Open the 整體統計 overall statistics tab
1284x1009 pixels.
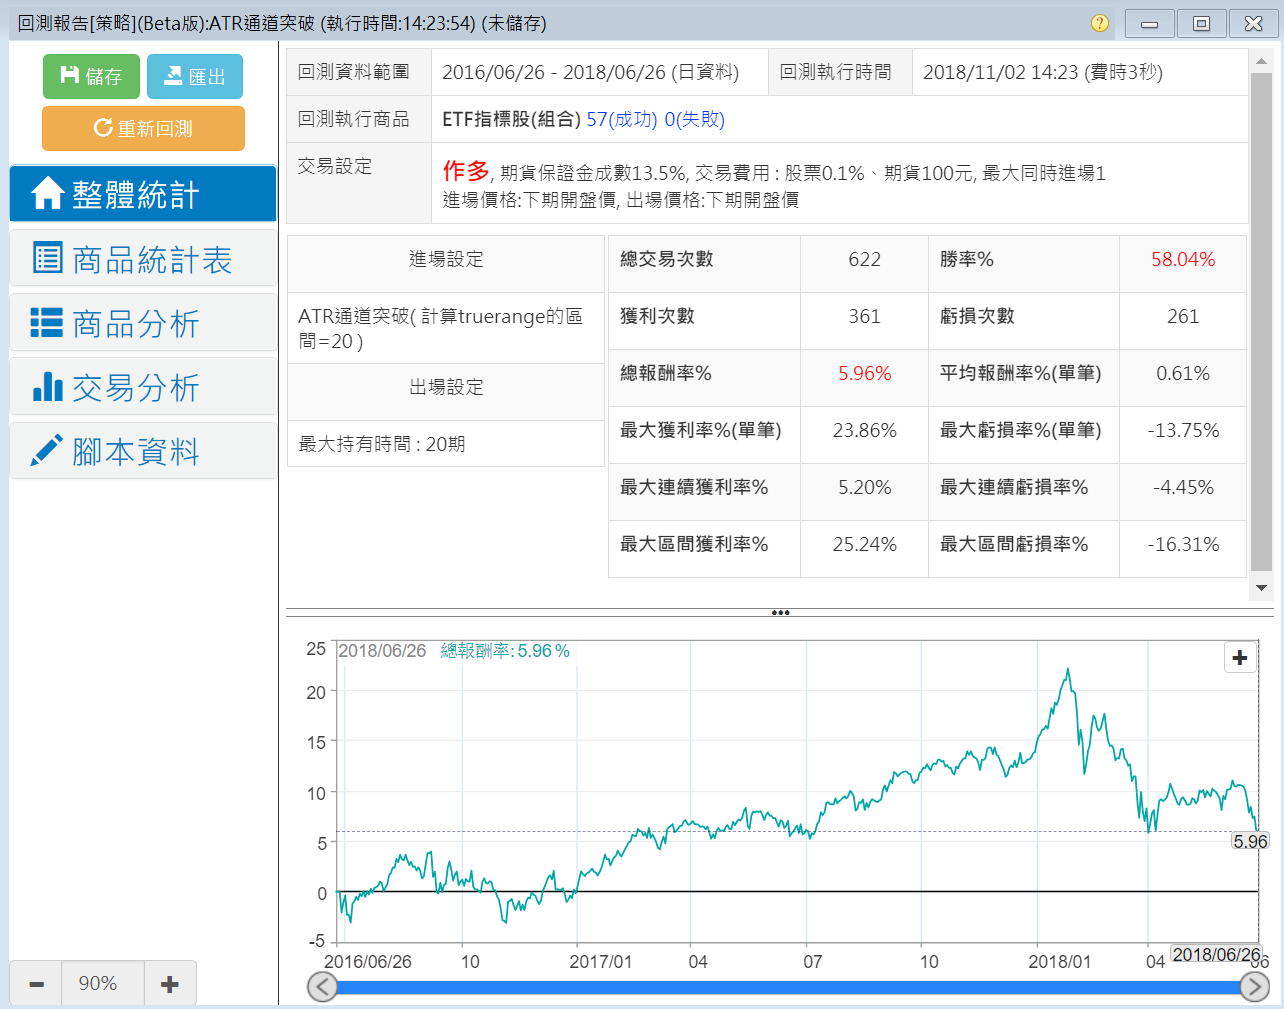[143, 194]
